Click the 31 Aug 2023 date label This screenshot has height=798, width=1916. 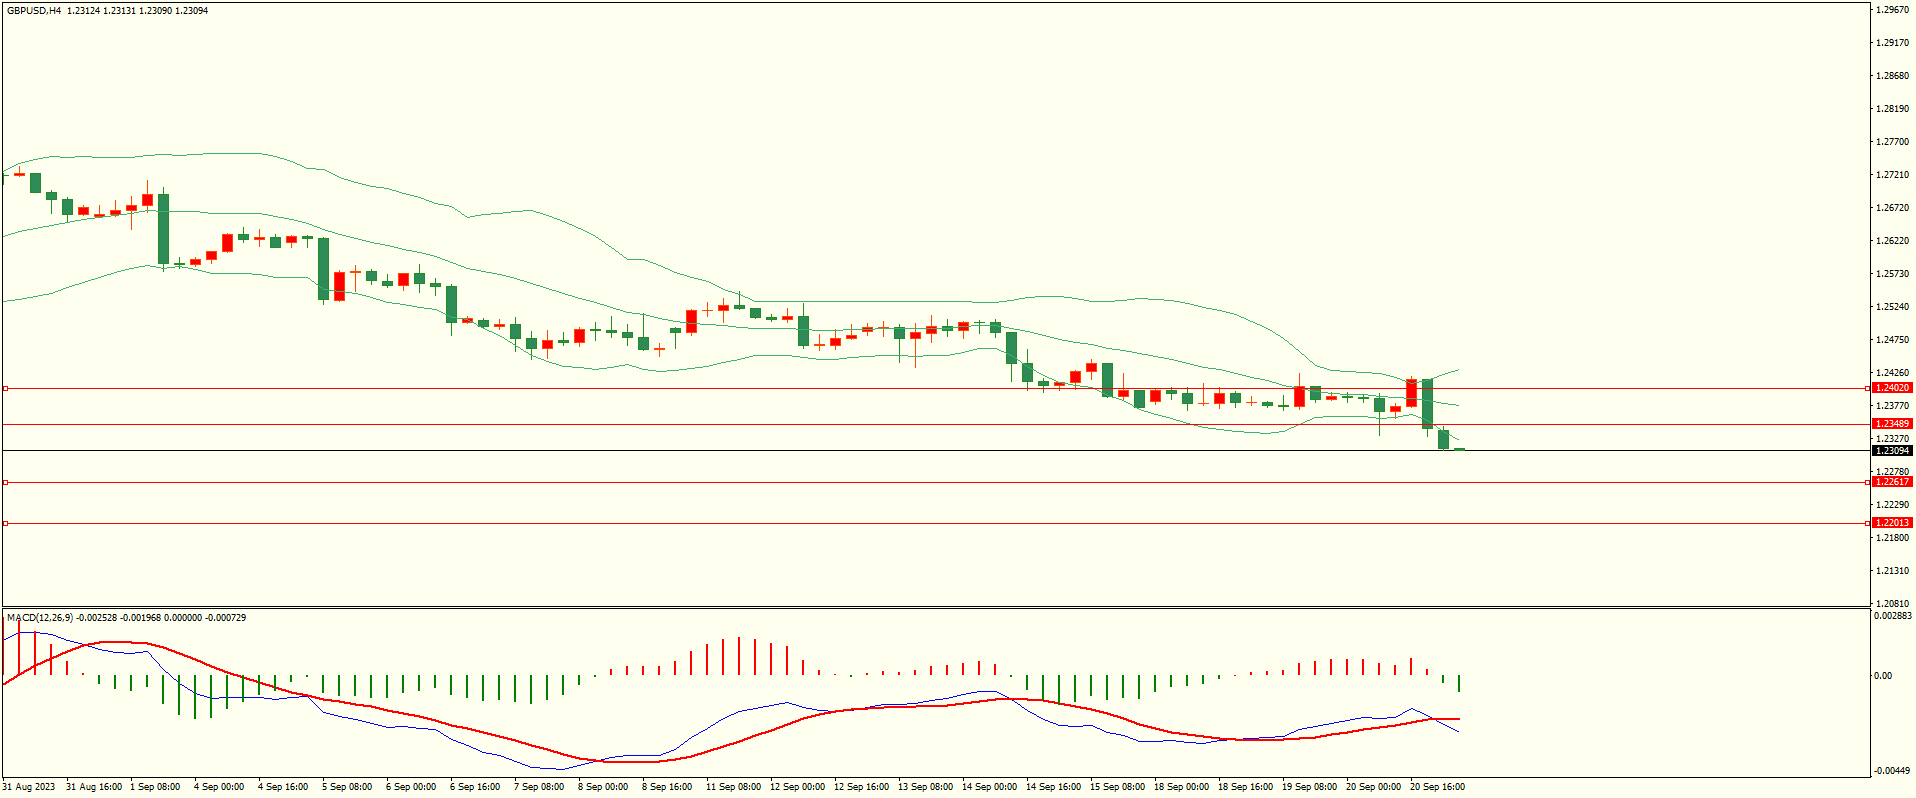pyautogui.click(x=30, y=787)
